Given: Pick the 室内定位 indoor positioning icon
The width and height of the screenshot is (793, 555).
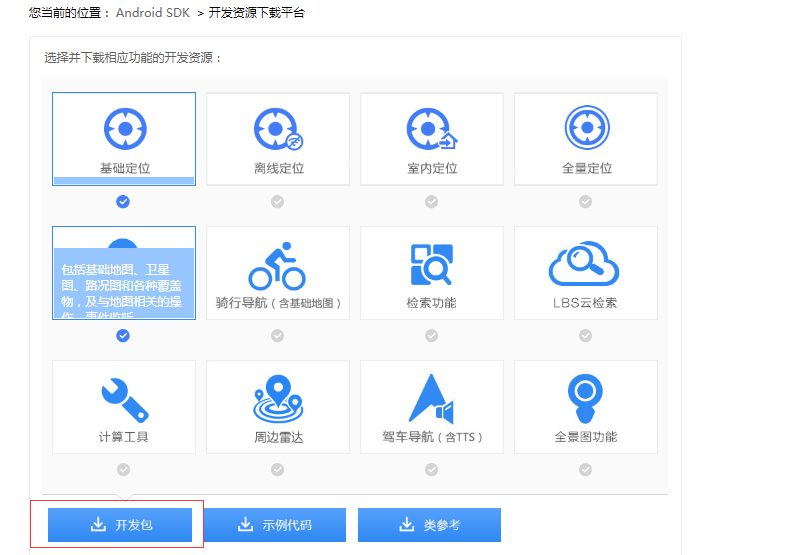Looking at the screenshot, I should [x=432, y=129].
